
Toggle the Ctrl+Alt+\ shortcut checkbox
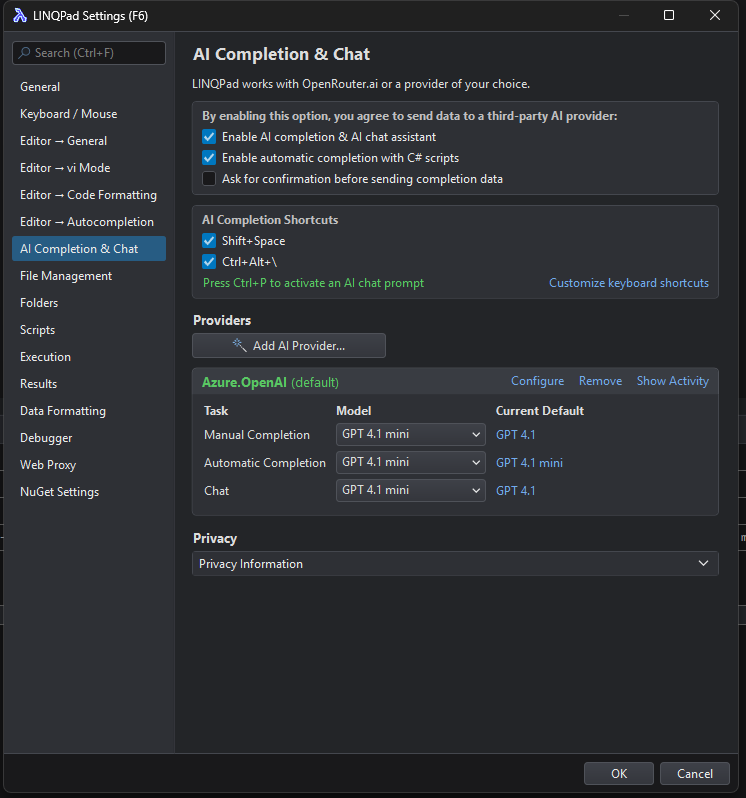[x=209, y=262]
